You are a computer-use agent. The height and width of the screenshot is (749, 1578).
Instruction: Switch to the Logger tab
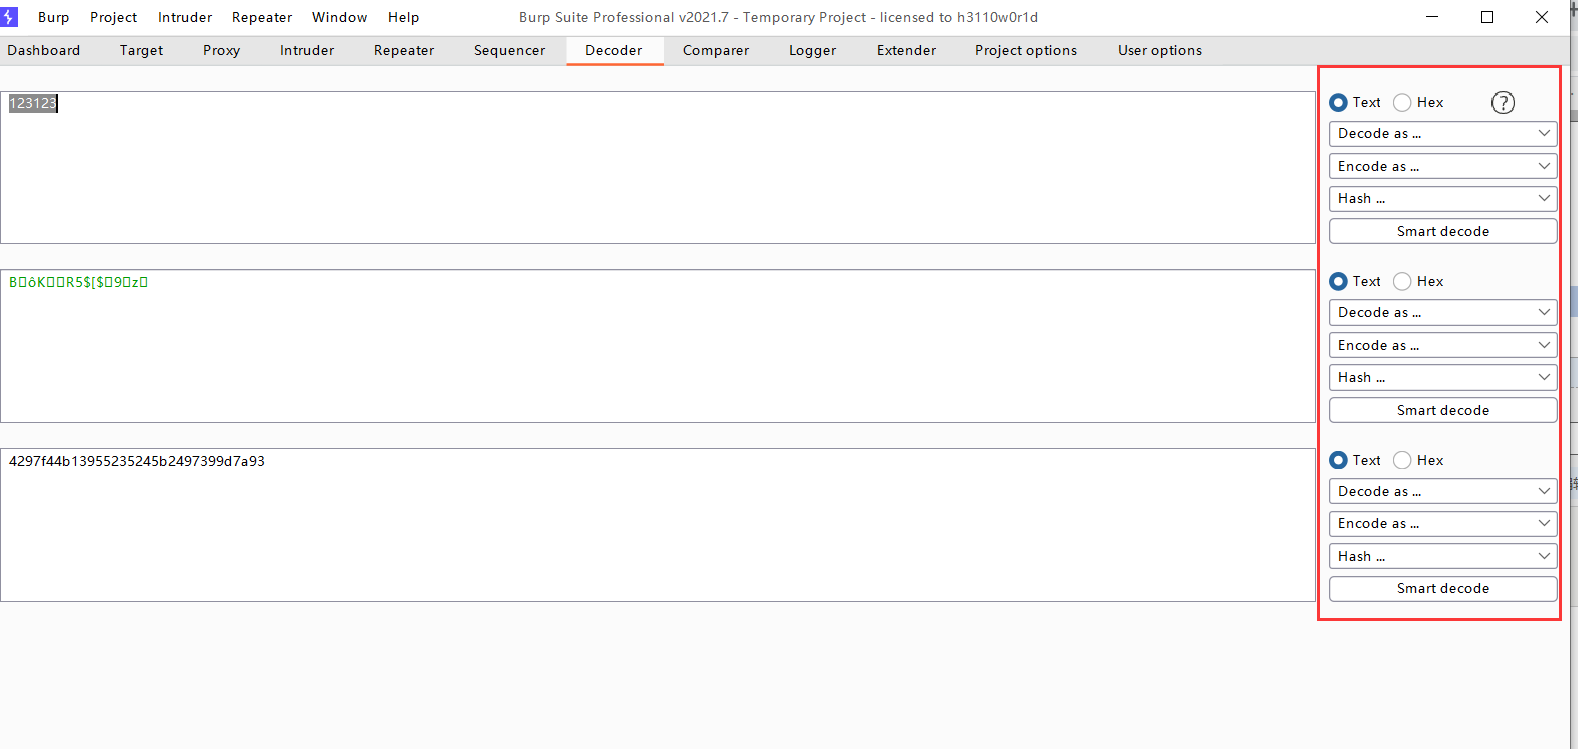point(812,50)
